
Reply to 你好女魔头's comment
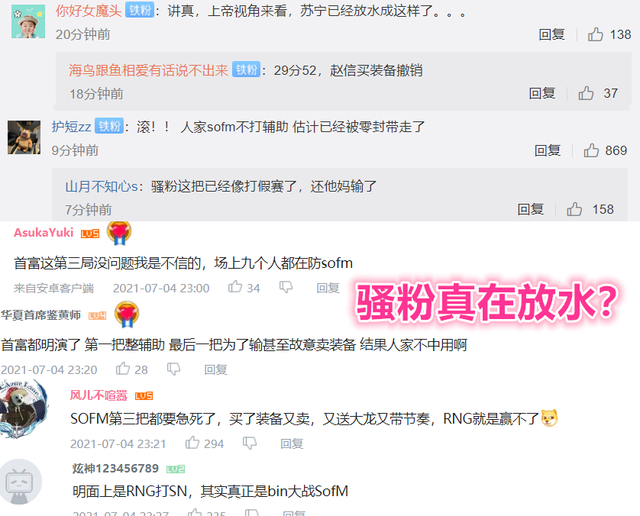[552, 34]
